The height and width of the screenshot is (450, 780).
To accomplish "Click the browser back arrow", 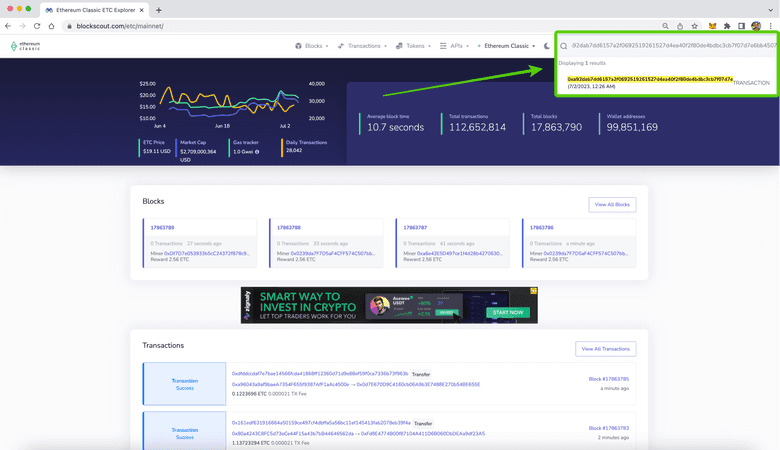I will [9, 26].
